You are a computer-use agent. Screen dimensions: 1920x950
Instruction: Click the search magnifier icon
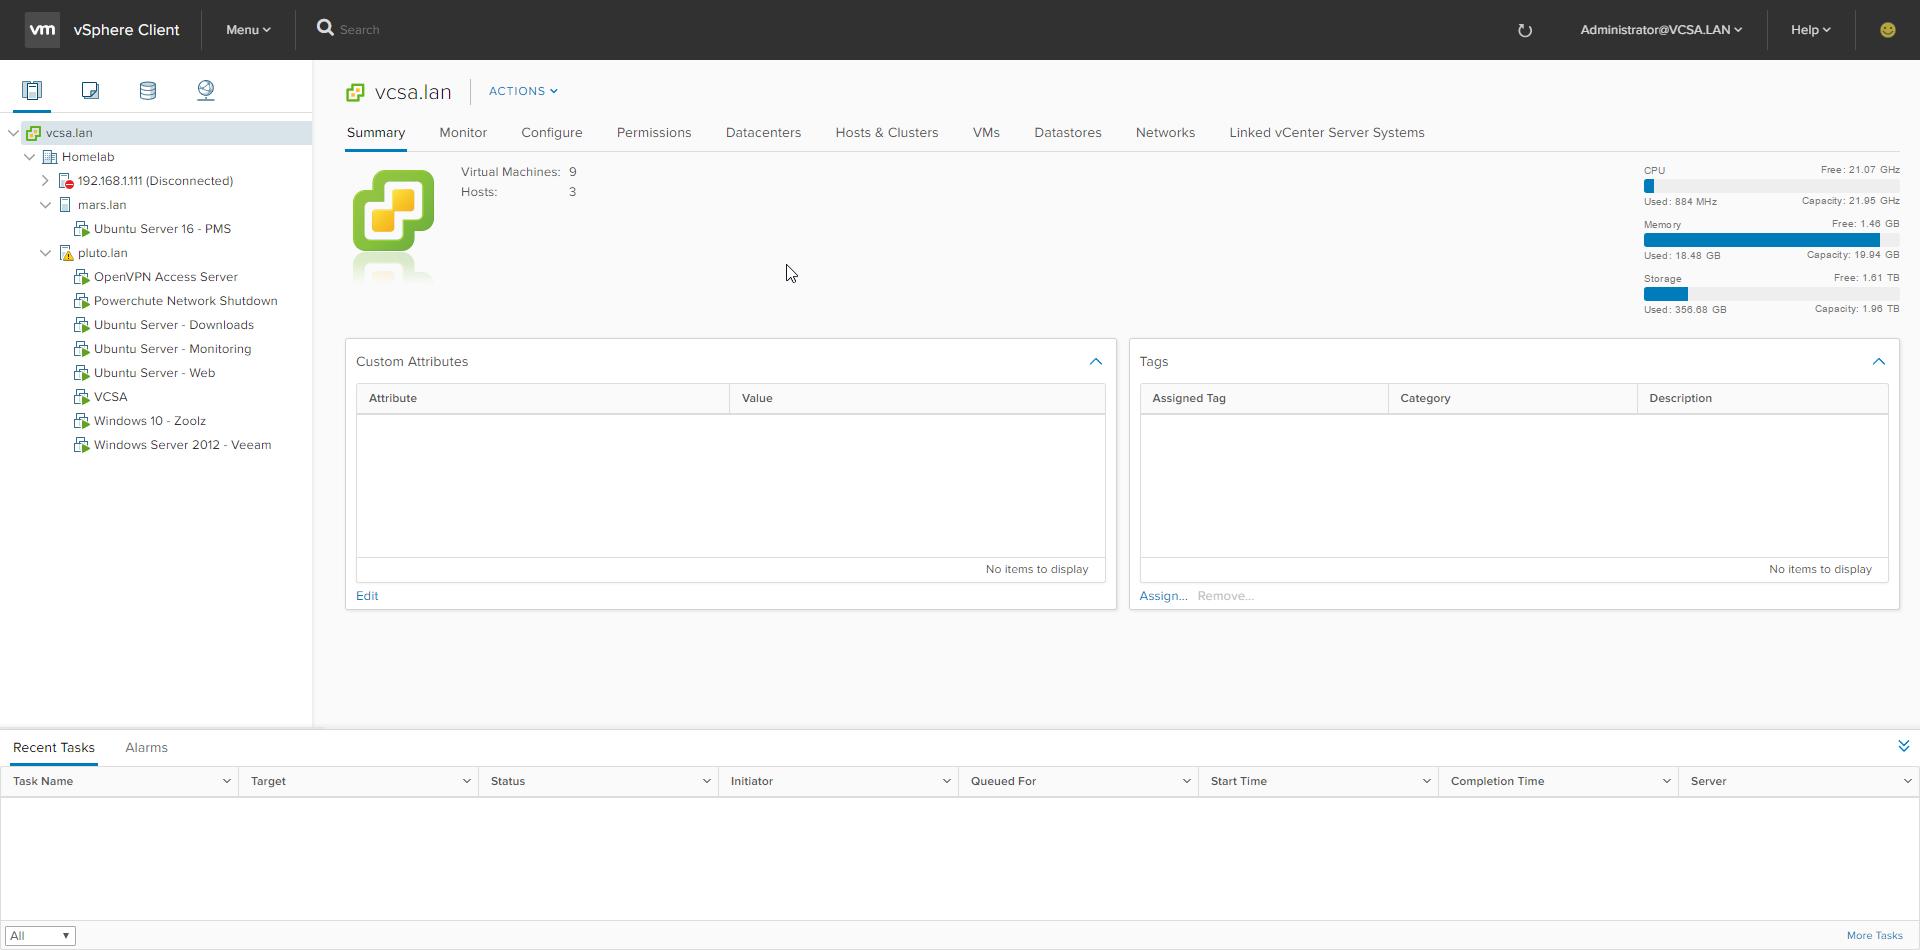[x=325, y=28]
